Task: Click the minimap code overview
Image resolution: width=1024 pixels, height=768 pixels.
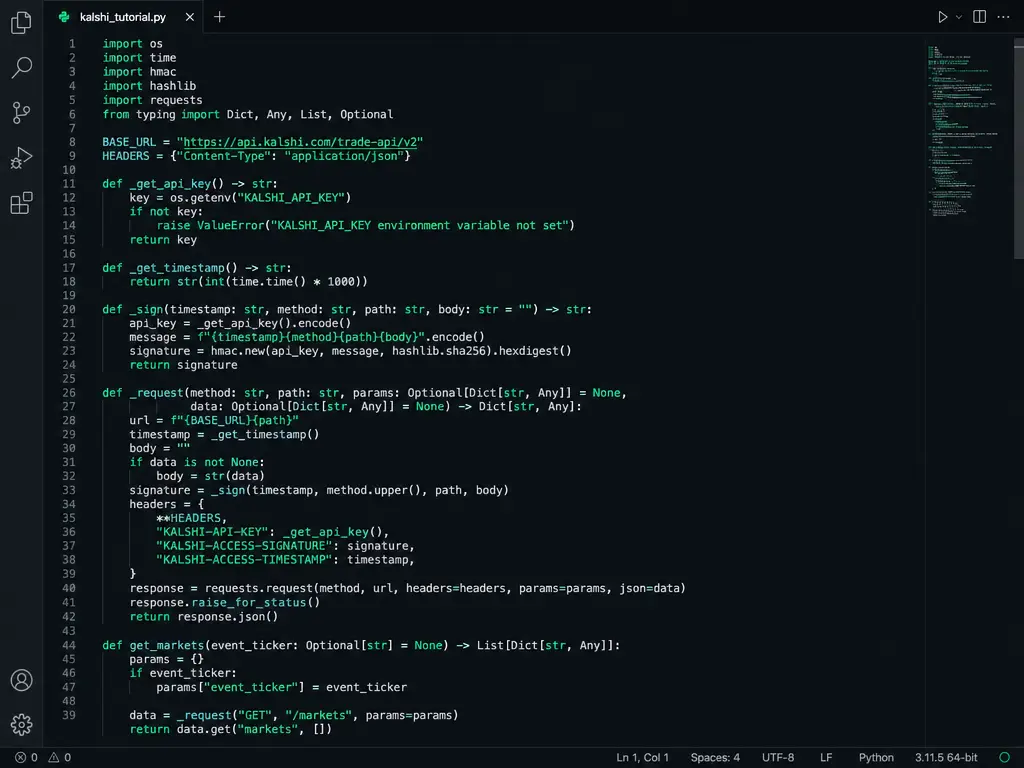Action: pos(963,131)
